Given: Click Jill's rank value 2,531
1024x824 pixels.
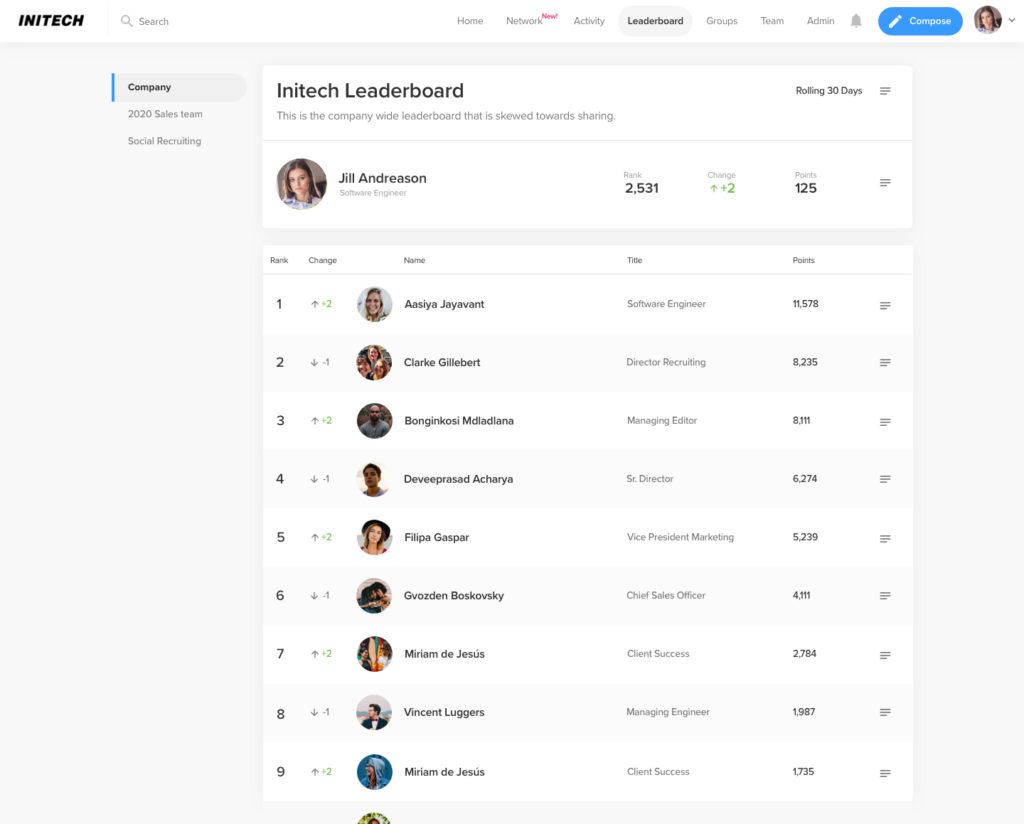Looking at the screenshot, I should [641, 188].
